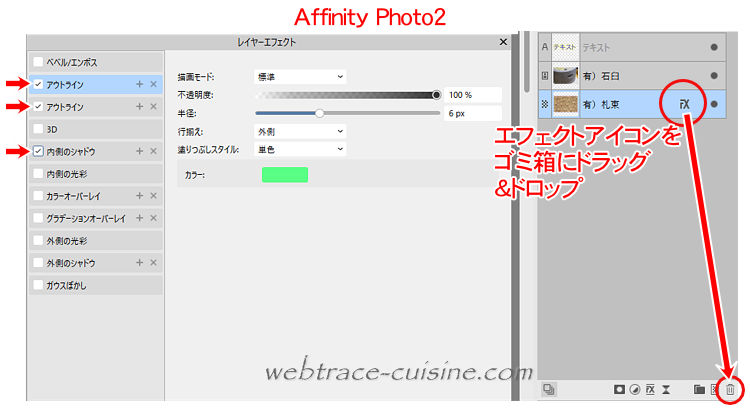Open the 行揃え dropdown set to 外側
Image resolution: width=750 pixels, height=412 pixels.
click(300, 131)
